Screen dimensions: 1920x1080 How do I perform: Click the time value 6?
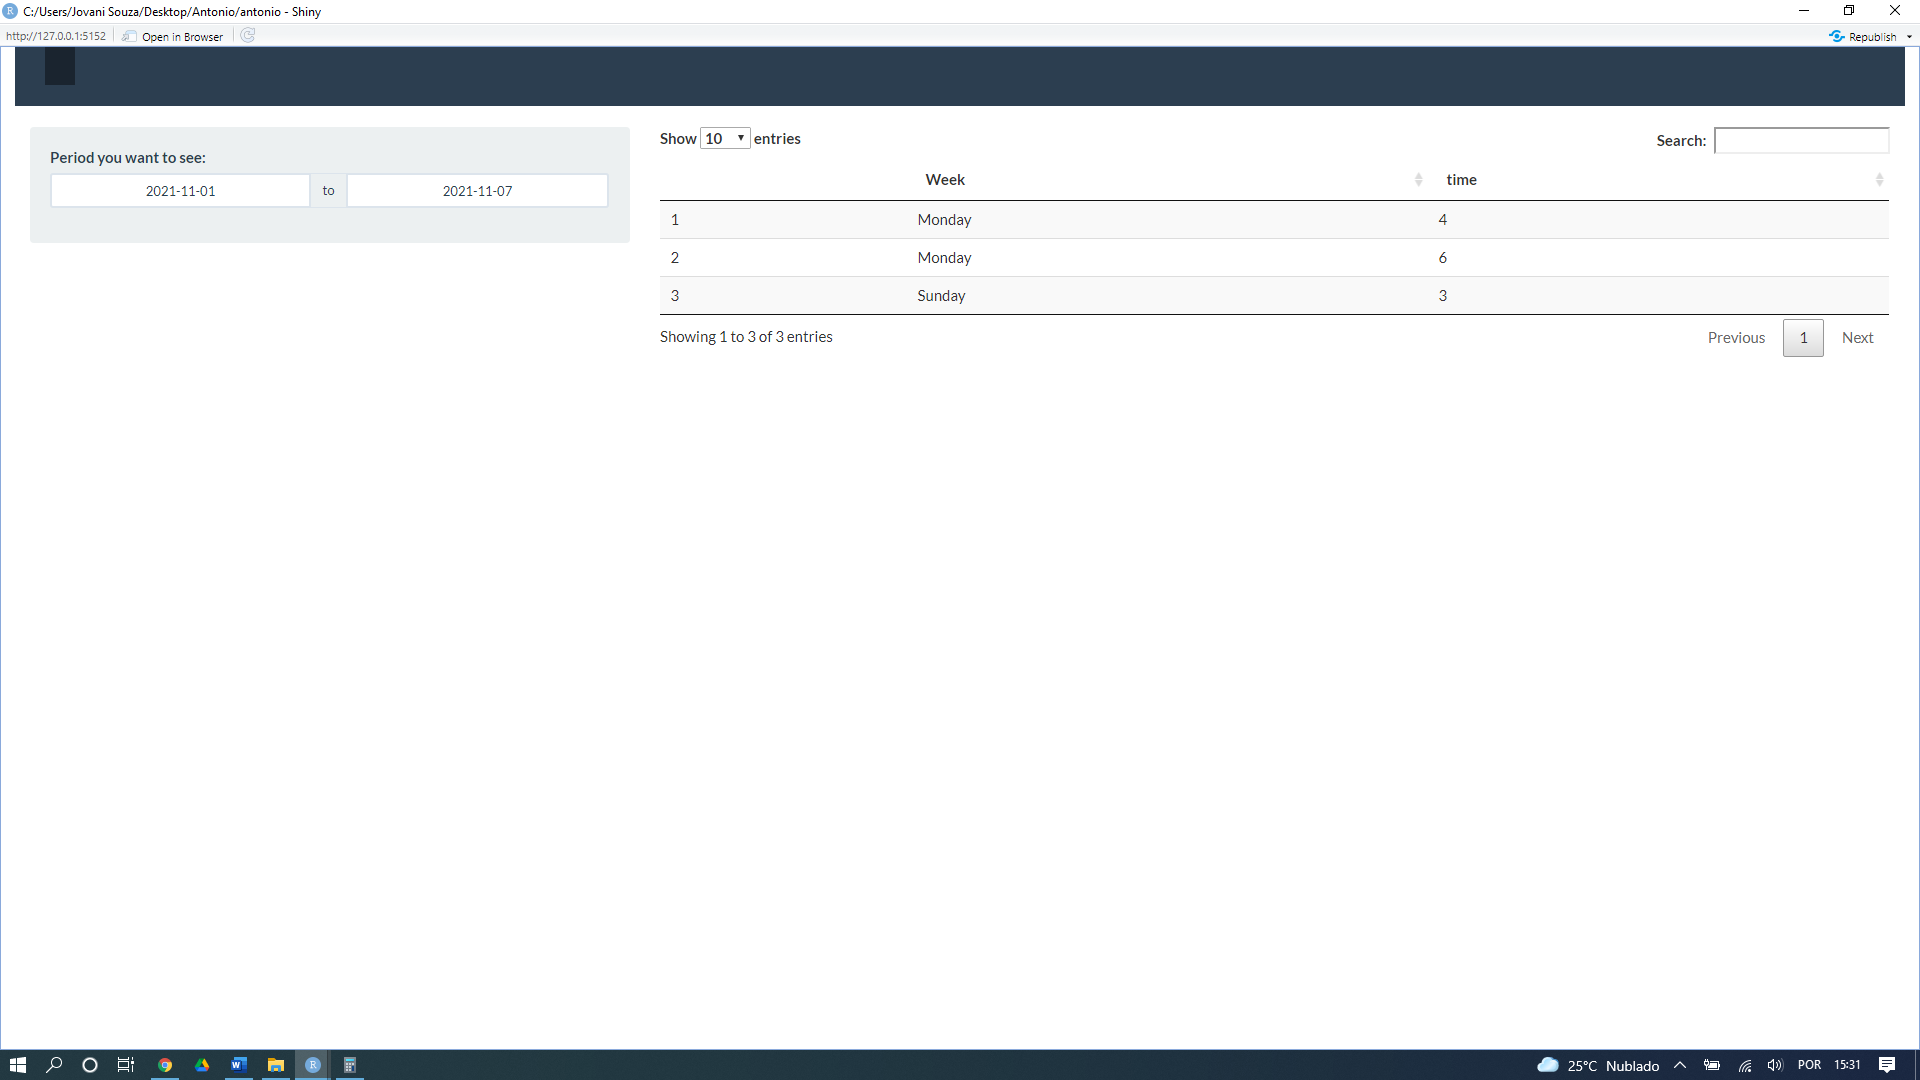(1442, 258)
